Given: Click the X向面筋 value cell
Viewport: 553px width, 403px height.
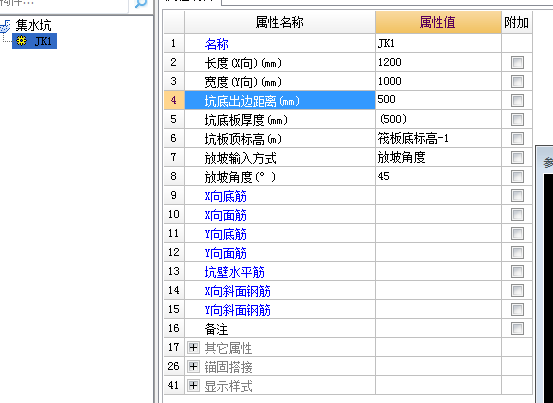Looking at the screenshot, I should click(x=438, y=215).
